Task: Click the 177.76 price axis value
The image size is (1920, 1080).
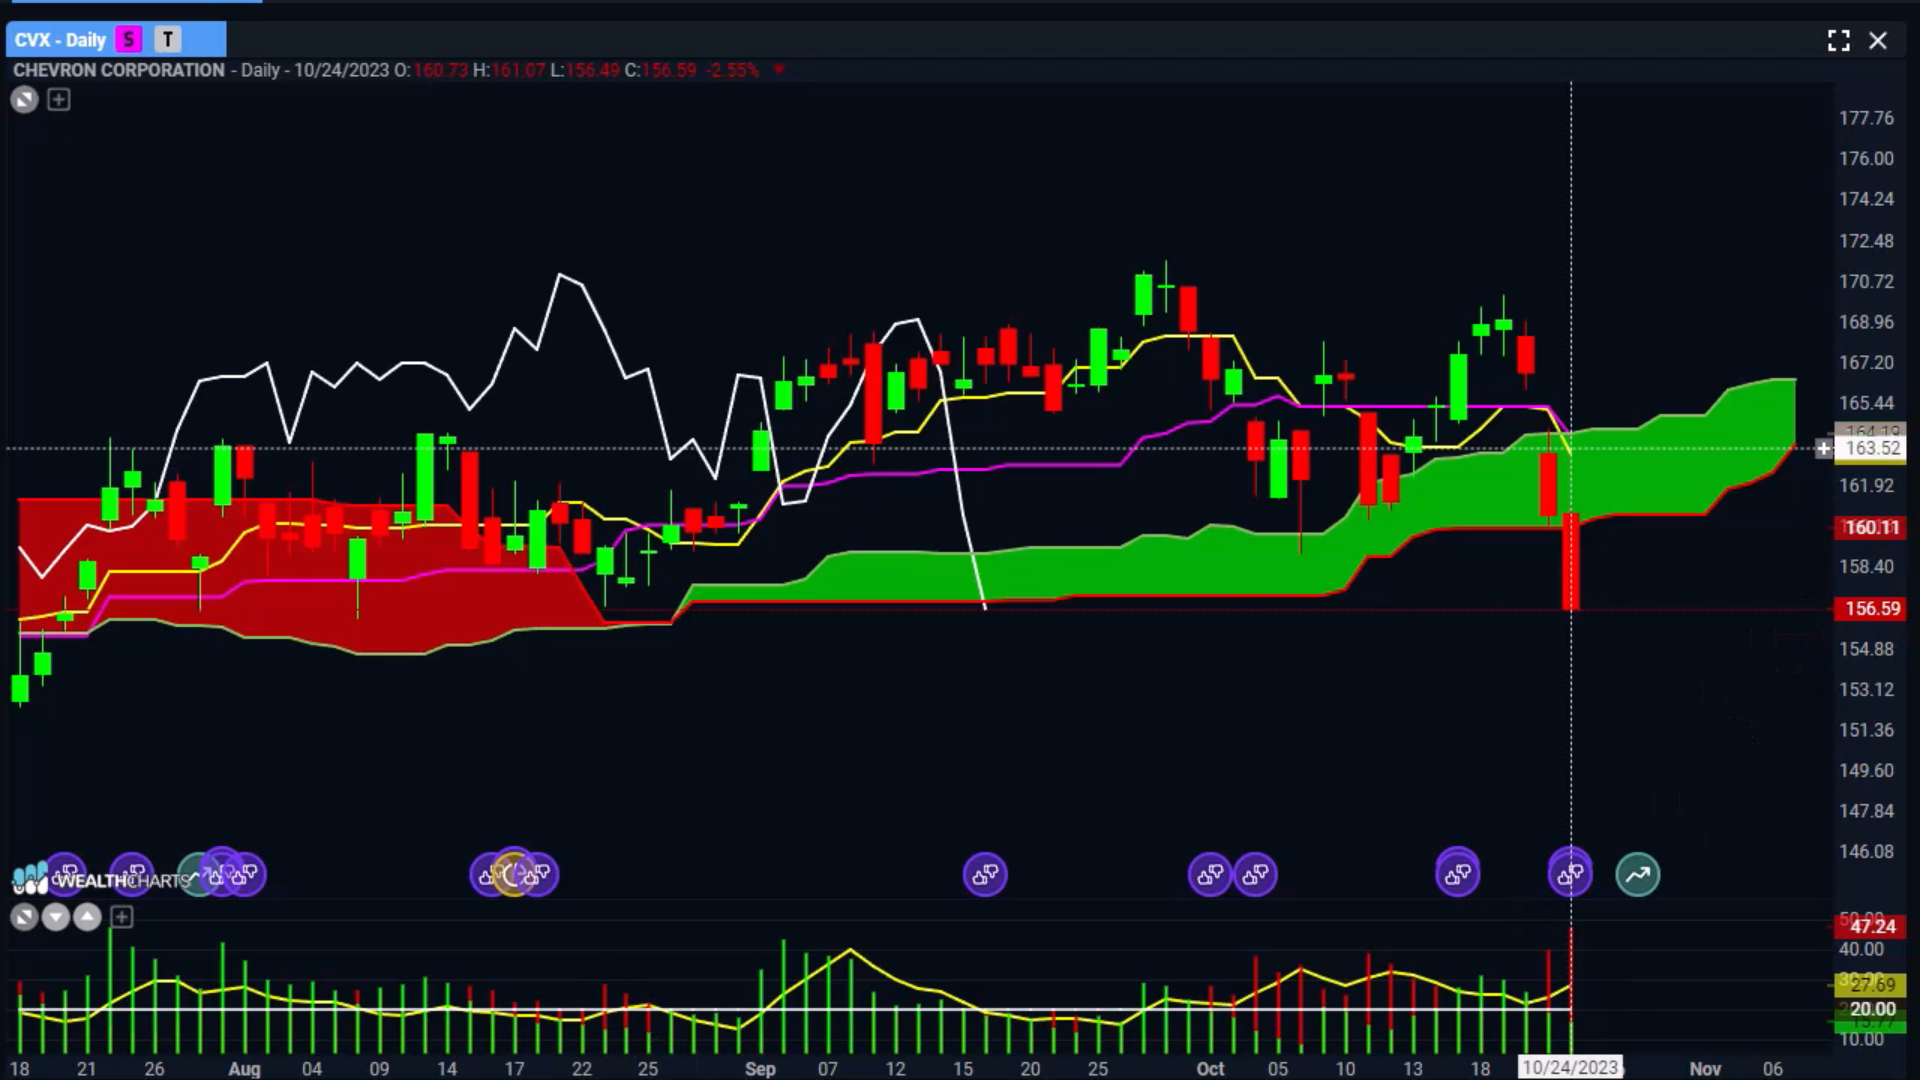Action: tap(1866, 118)
